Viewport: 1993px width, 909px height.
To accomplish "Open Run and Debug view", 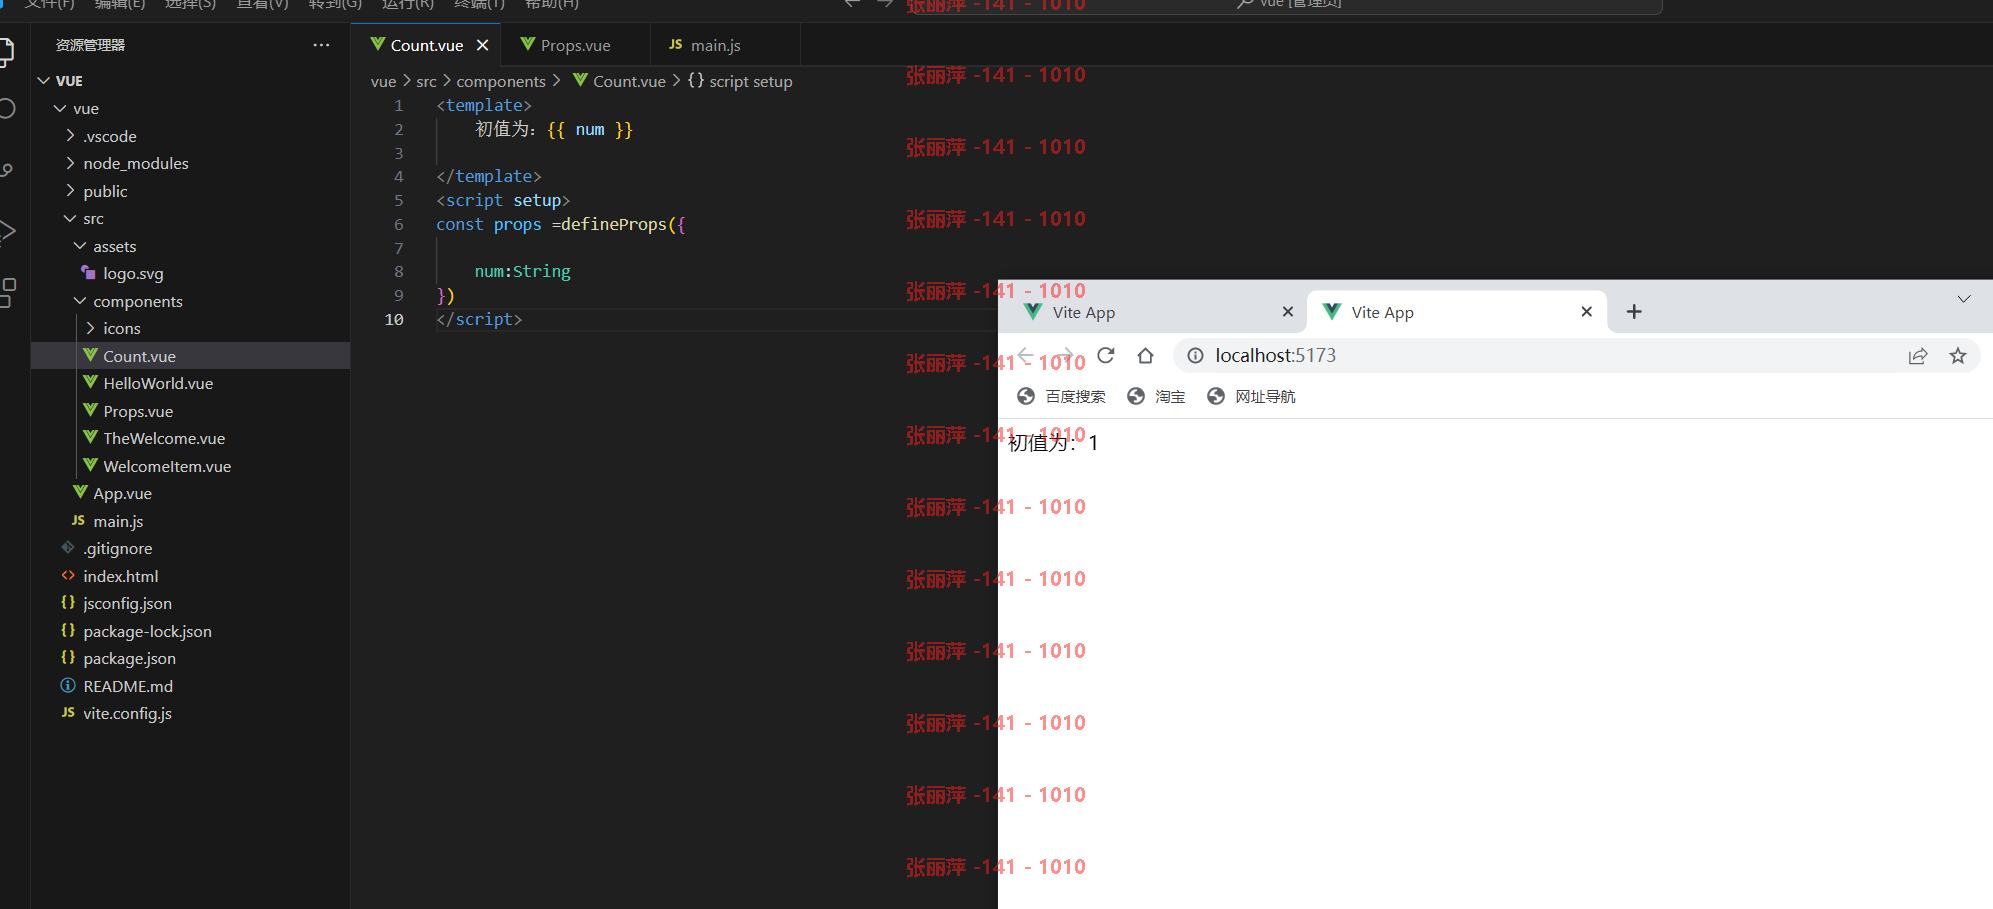I will [7, 231].
